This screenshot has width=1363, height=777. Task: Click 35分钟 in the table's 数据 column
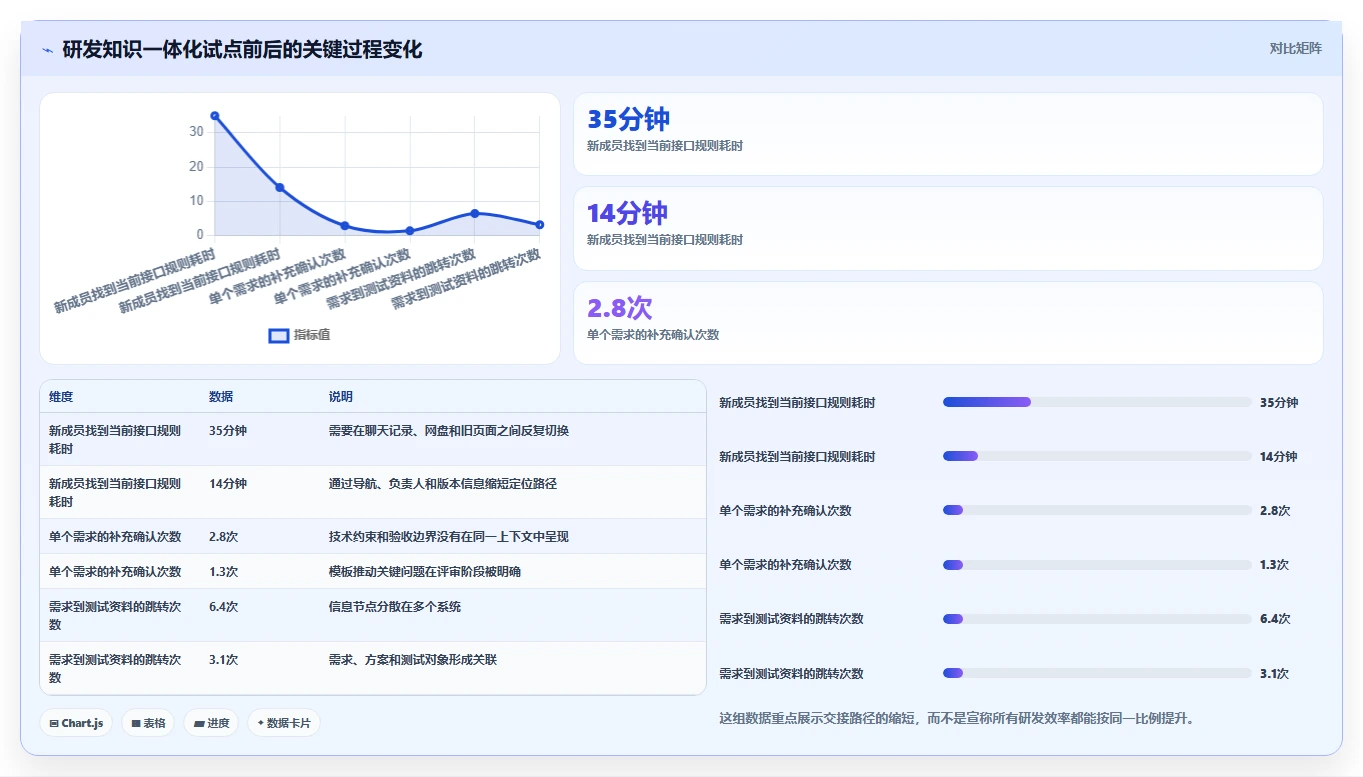tap(228, 431)
